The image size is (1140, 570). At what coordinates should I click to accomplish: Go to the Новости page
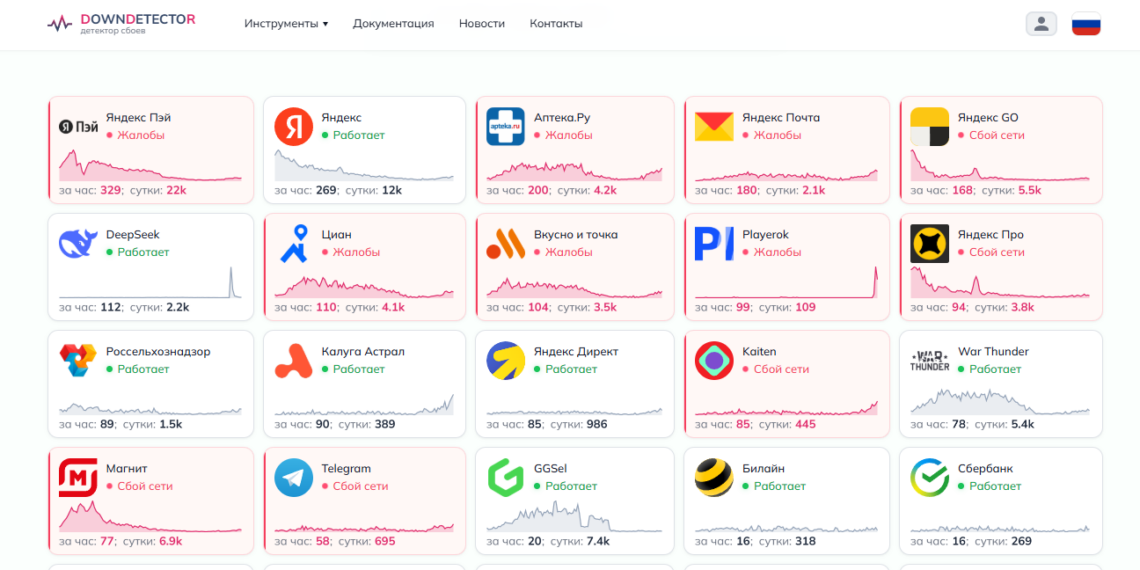click(481, 23)
